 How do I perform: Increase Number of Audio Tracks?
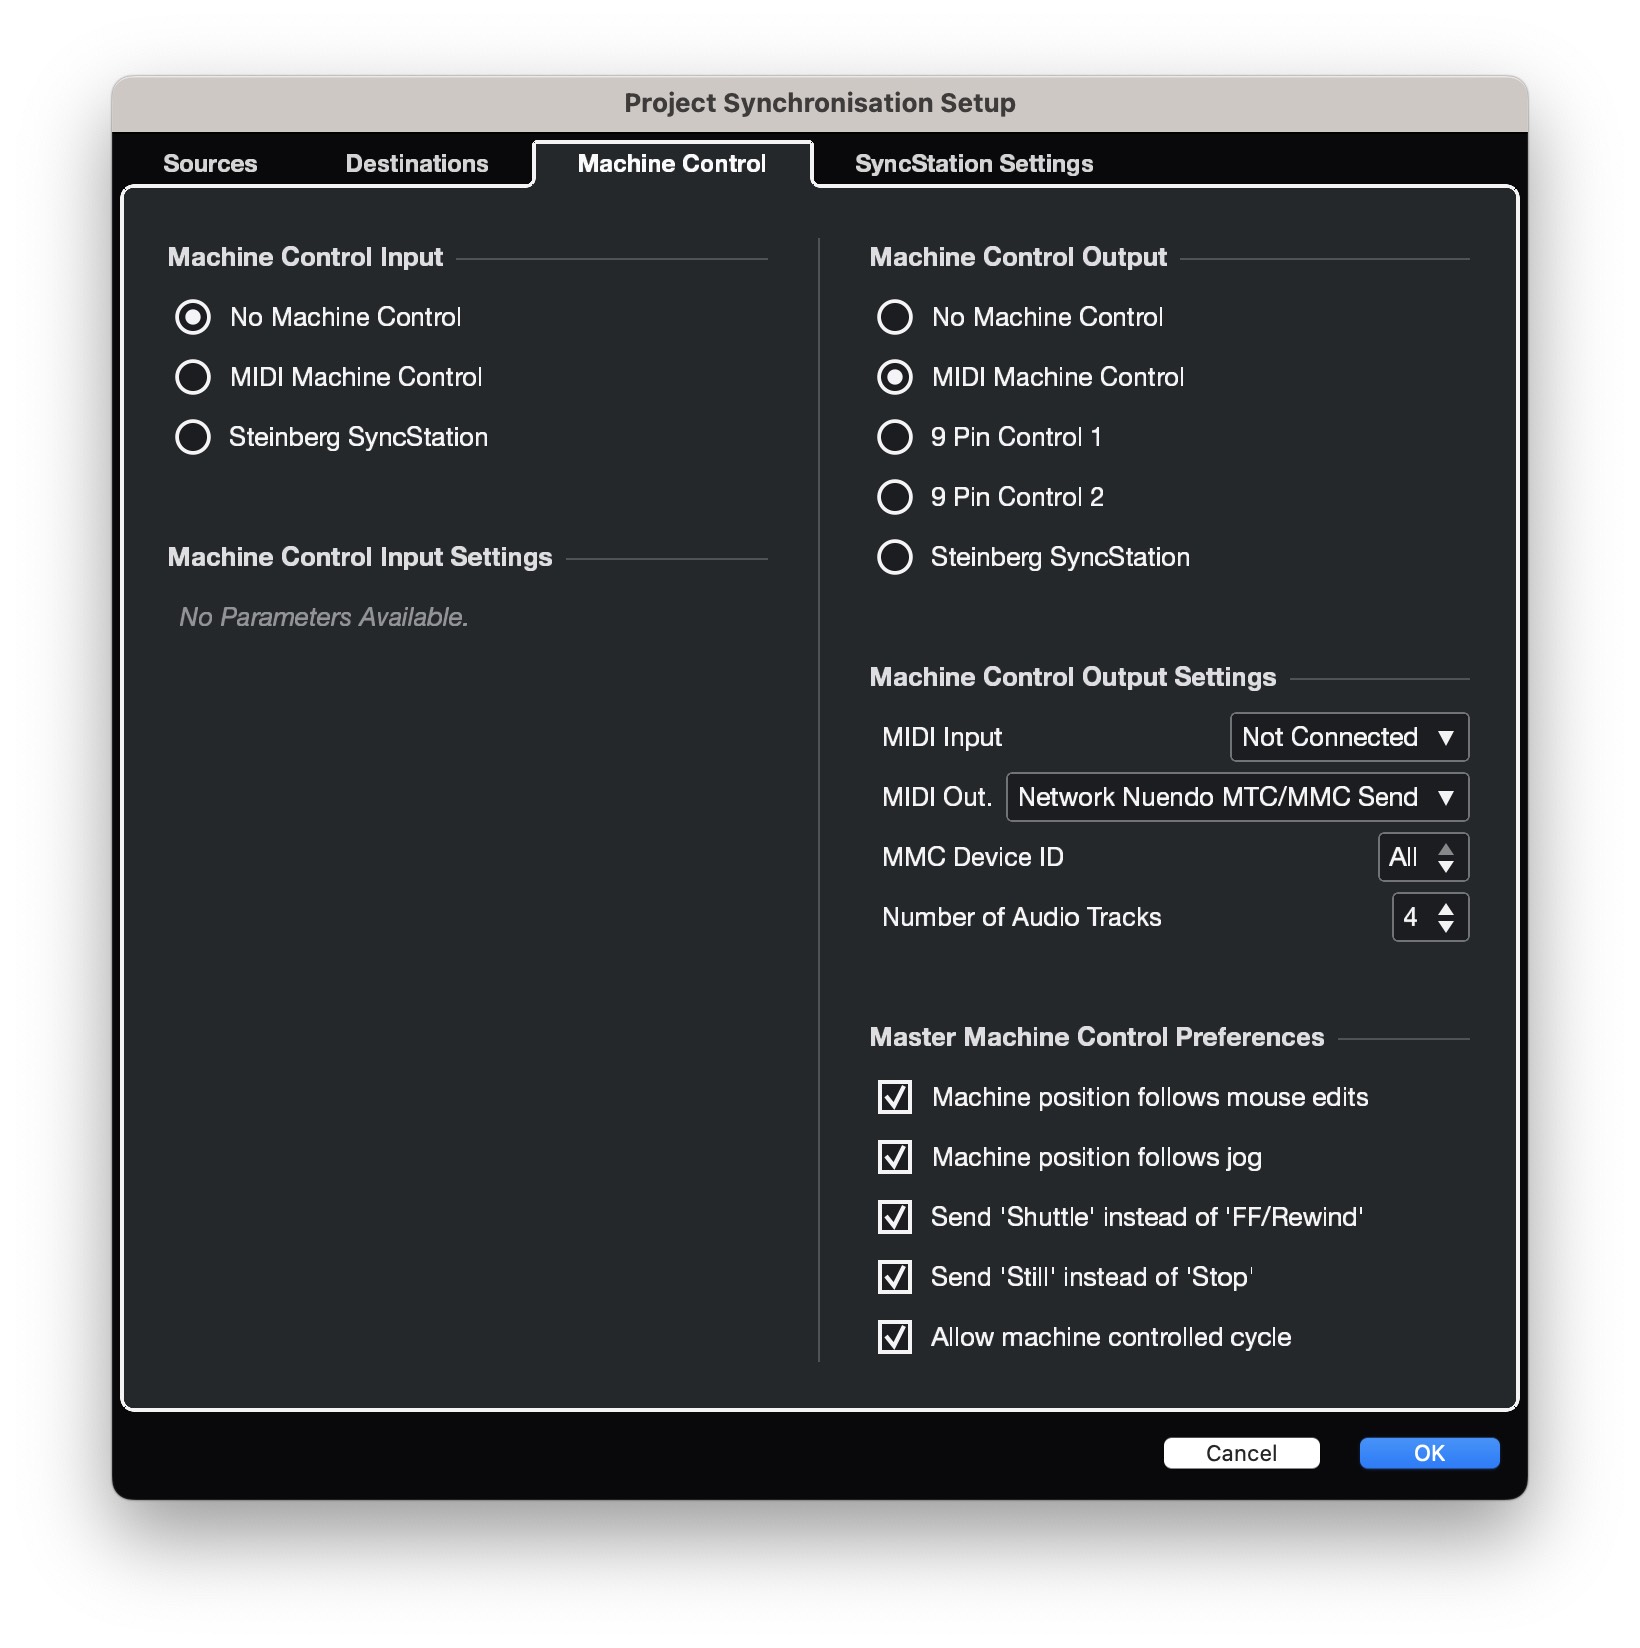tap(1446, 909)
